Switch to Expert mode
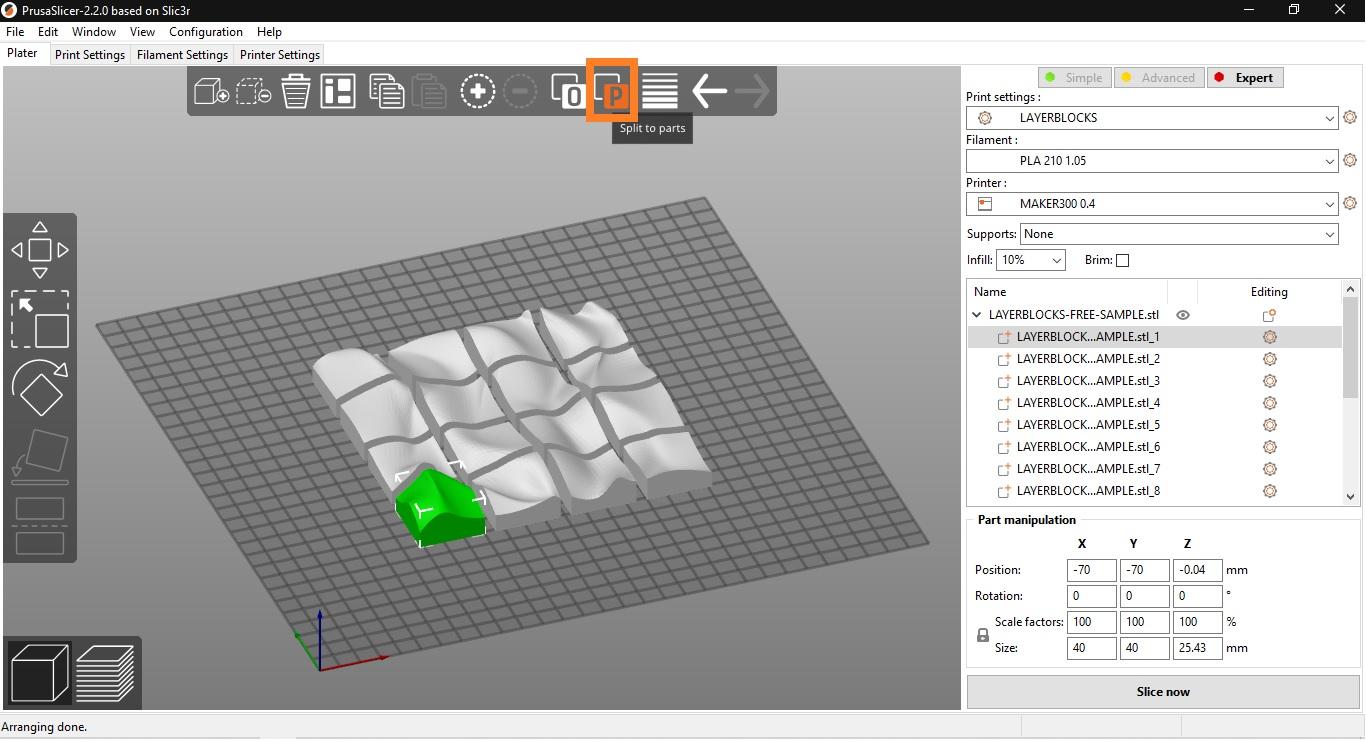 click(x=1244, y=78)
